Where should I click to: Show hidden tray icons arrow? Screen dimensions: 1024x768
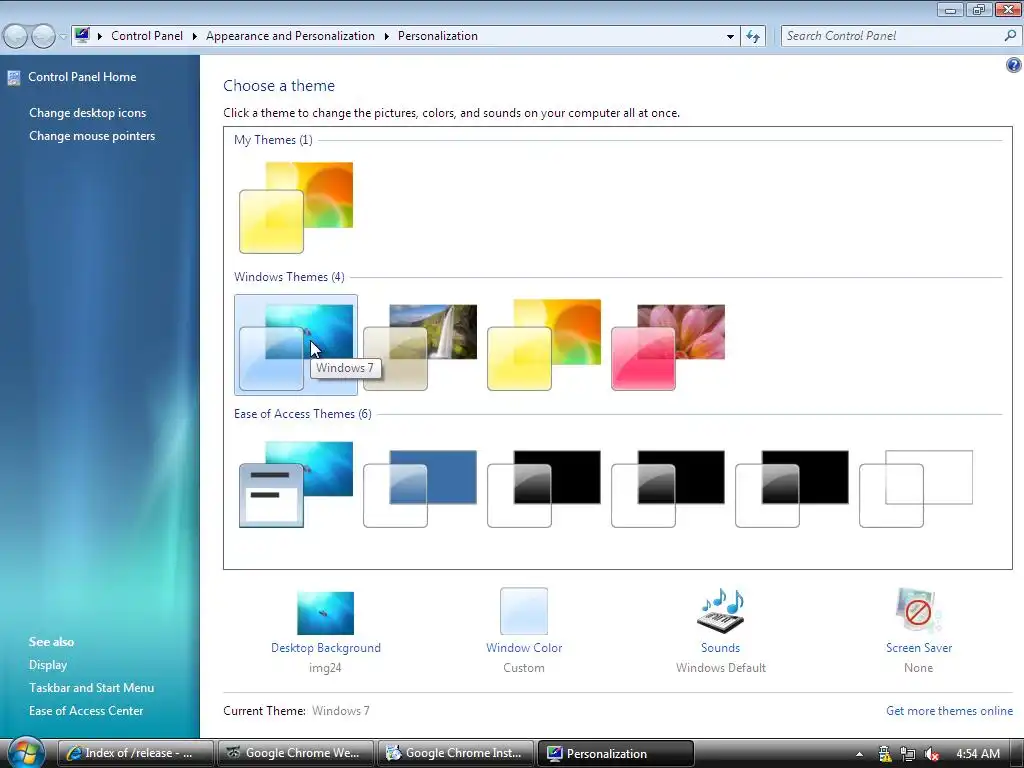[859, 754]
